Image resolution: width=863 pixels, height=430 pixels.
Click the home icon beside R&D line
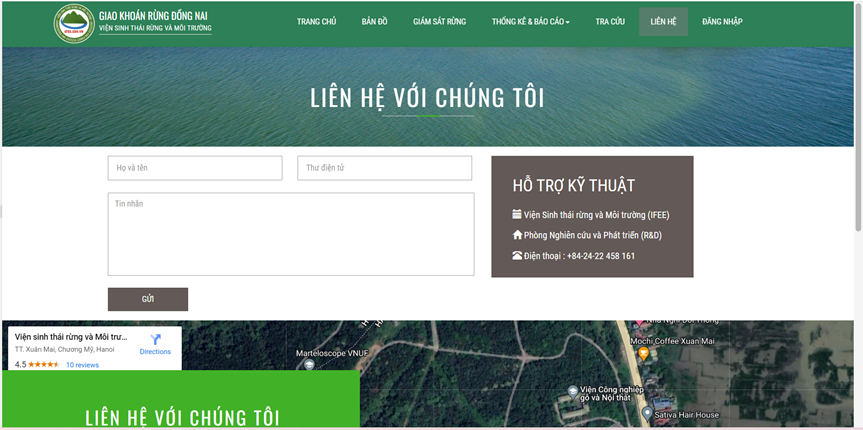517,235
